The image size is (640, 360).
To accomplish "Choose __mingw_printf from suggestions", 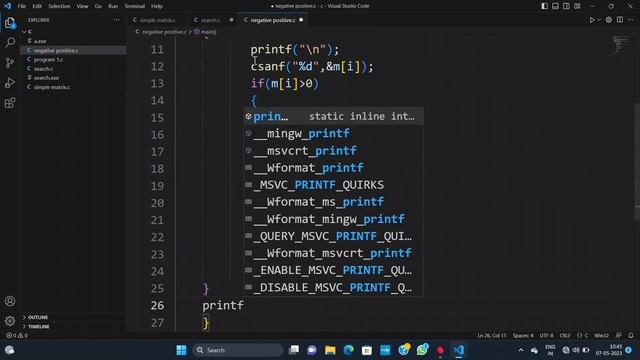I will (333, 133).
